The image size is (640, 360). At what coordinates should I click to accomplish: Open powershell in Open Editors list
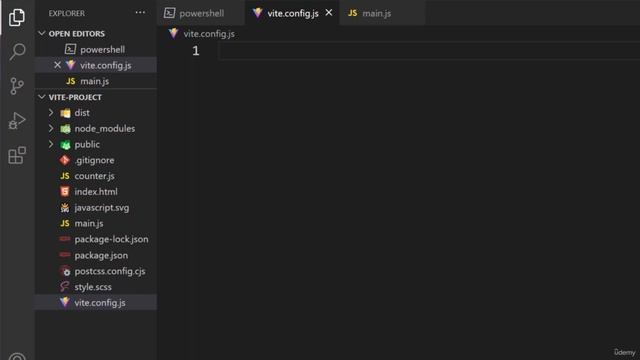pyautogui.click(x=96, y=49)
